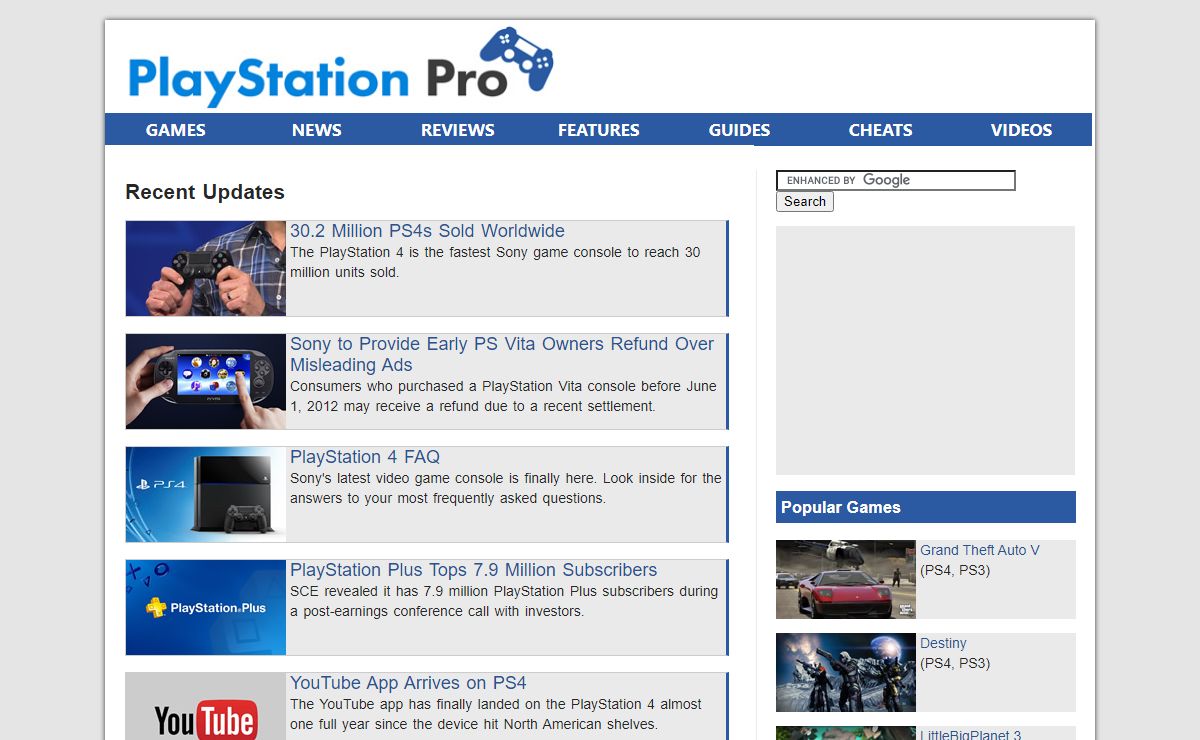Open the CHEATS section
This screenshot has width=1200, height=740.
[881, 130]
